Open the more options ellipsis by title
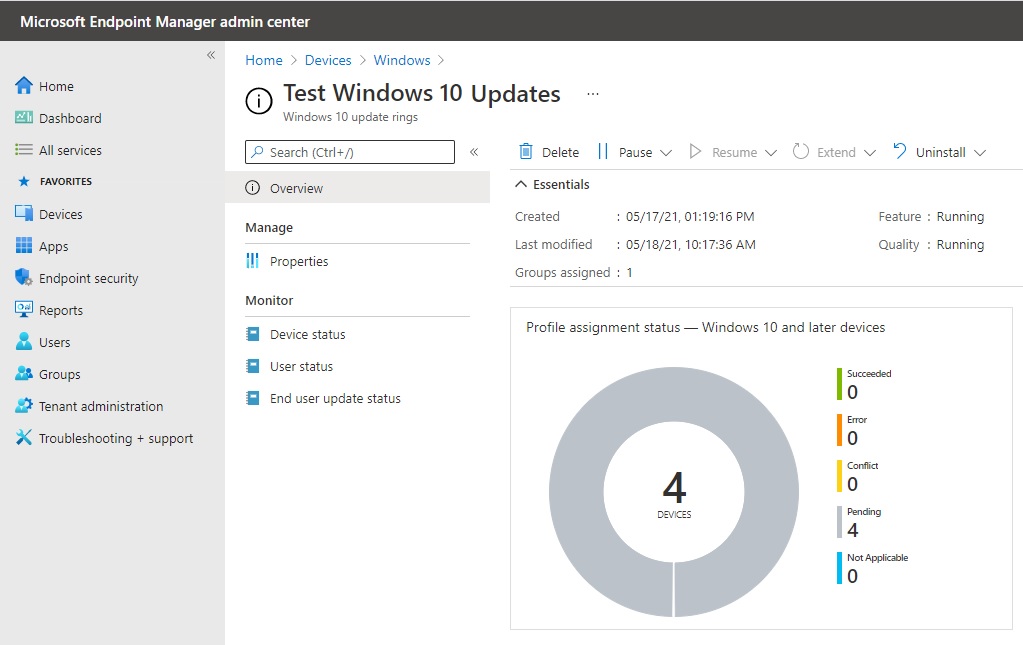Viewport: 1023px width, 645px height. click(592, 94)
